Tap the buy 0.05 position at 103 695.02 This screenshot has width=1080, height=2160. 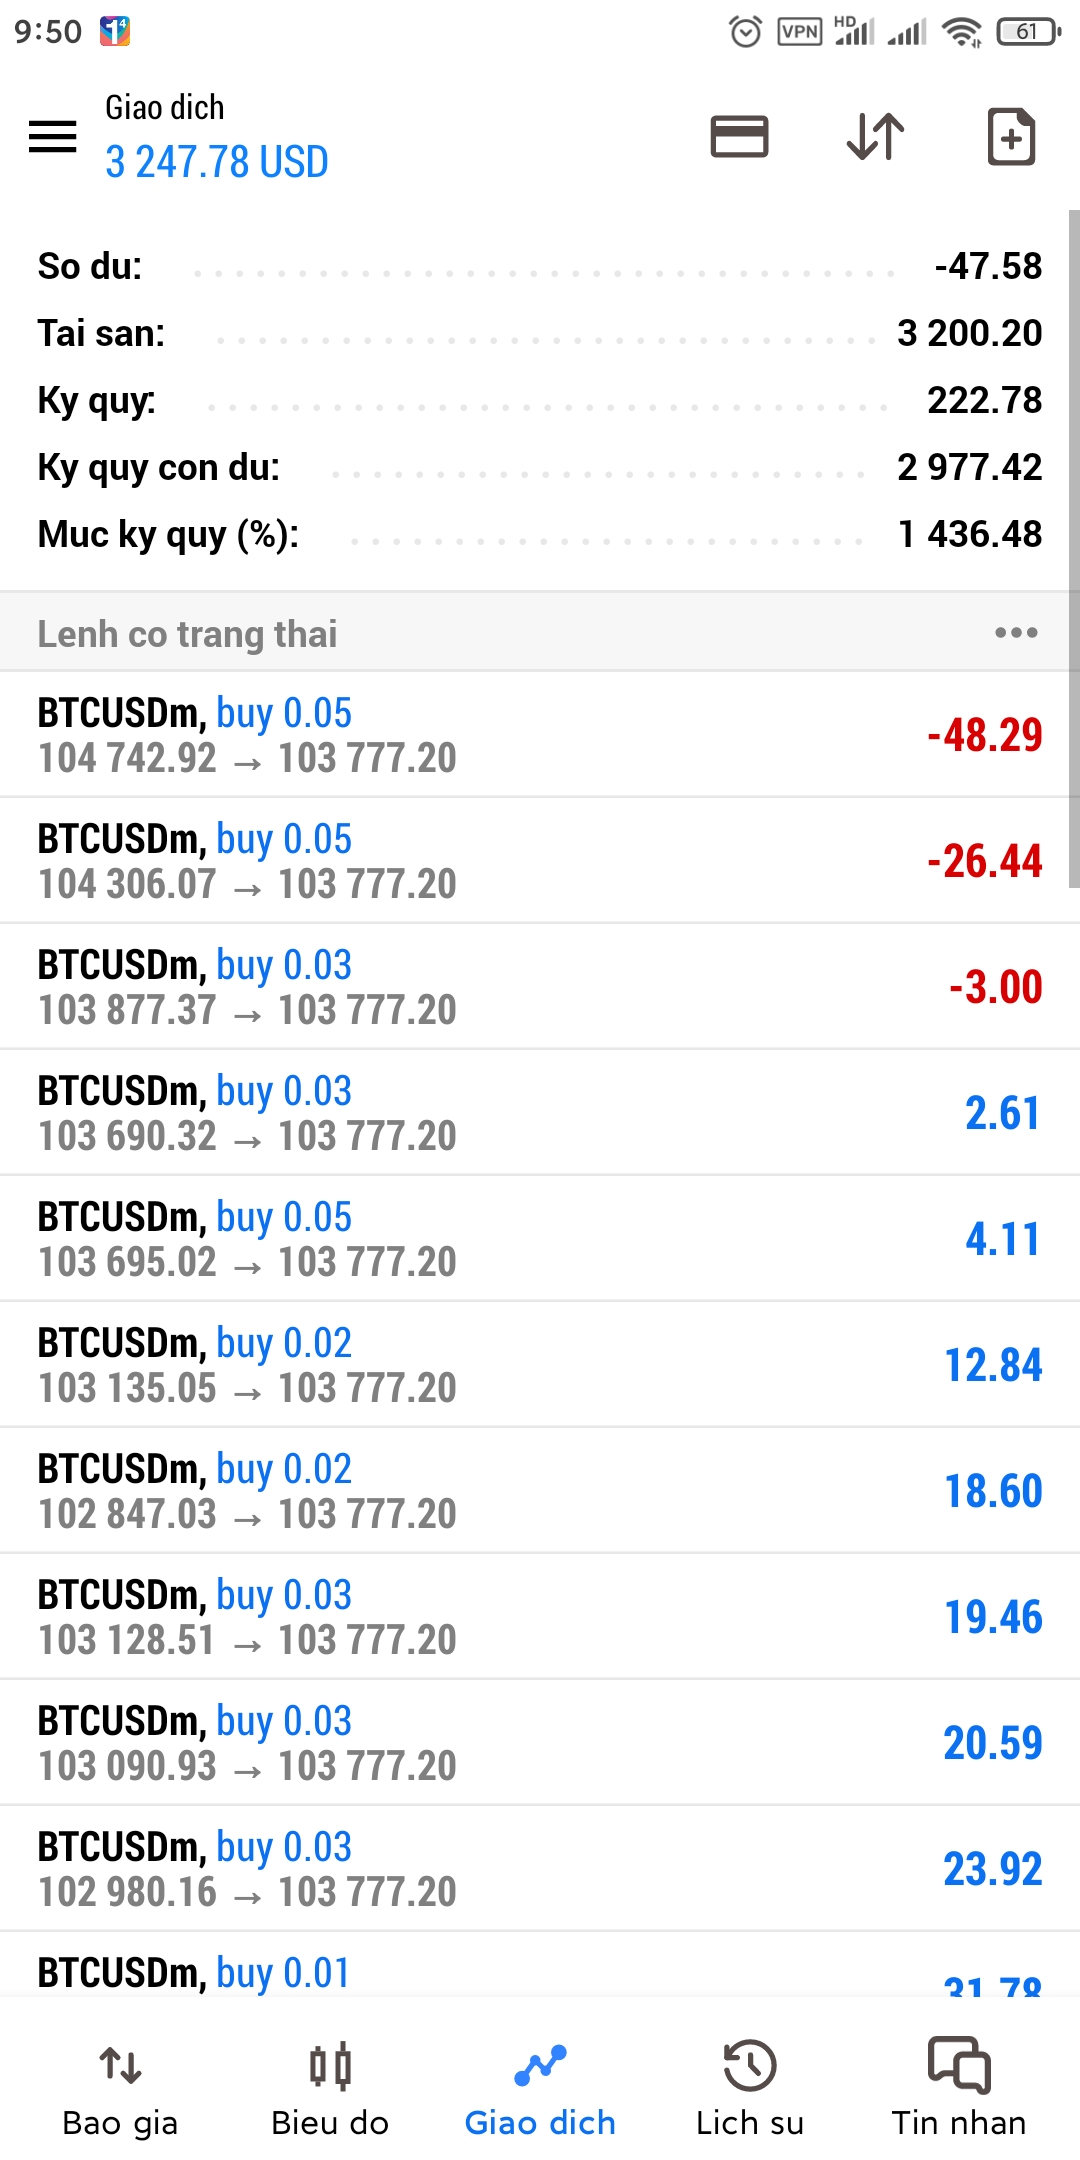click(540, 1239)
